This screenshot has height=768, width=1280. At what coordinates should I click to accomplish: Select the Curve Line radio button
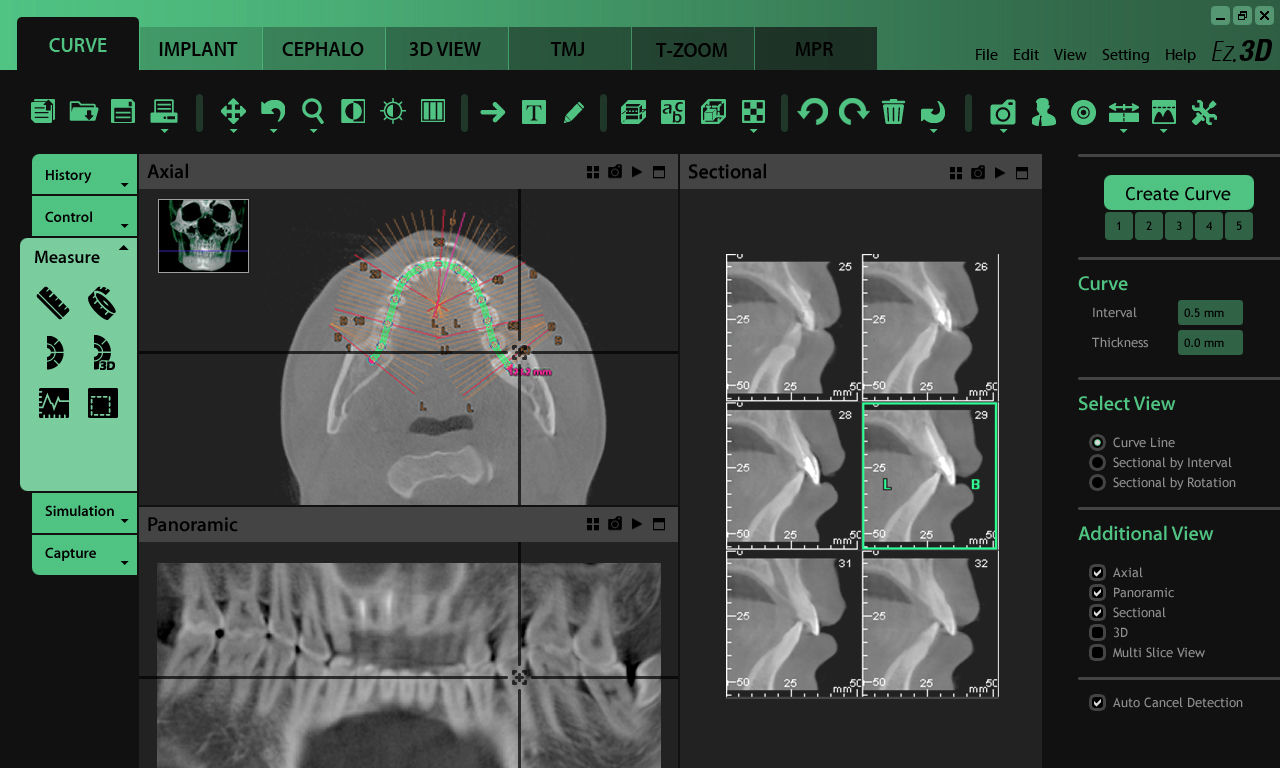(x=1097, y=442)
